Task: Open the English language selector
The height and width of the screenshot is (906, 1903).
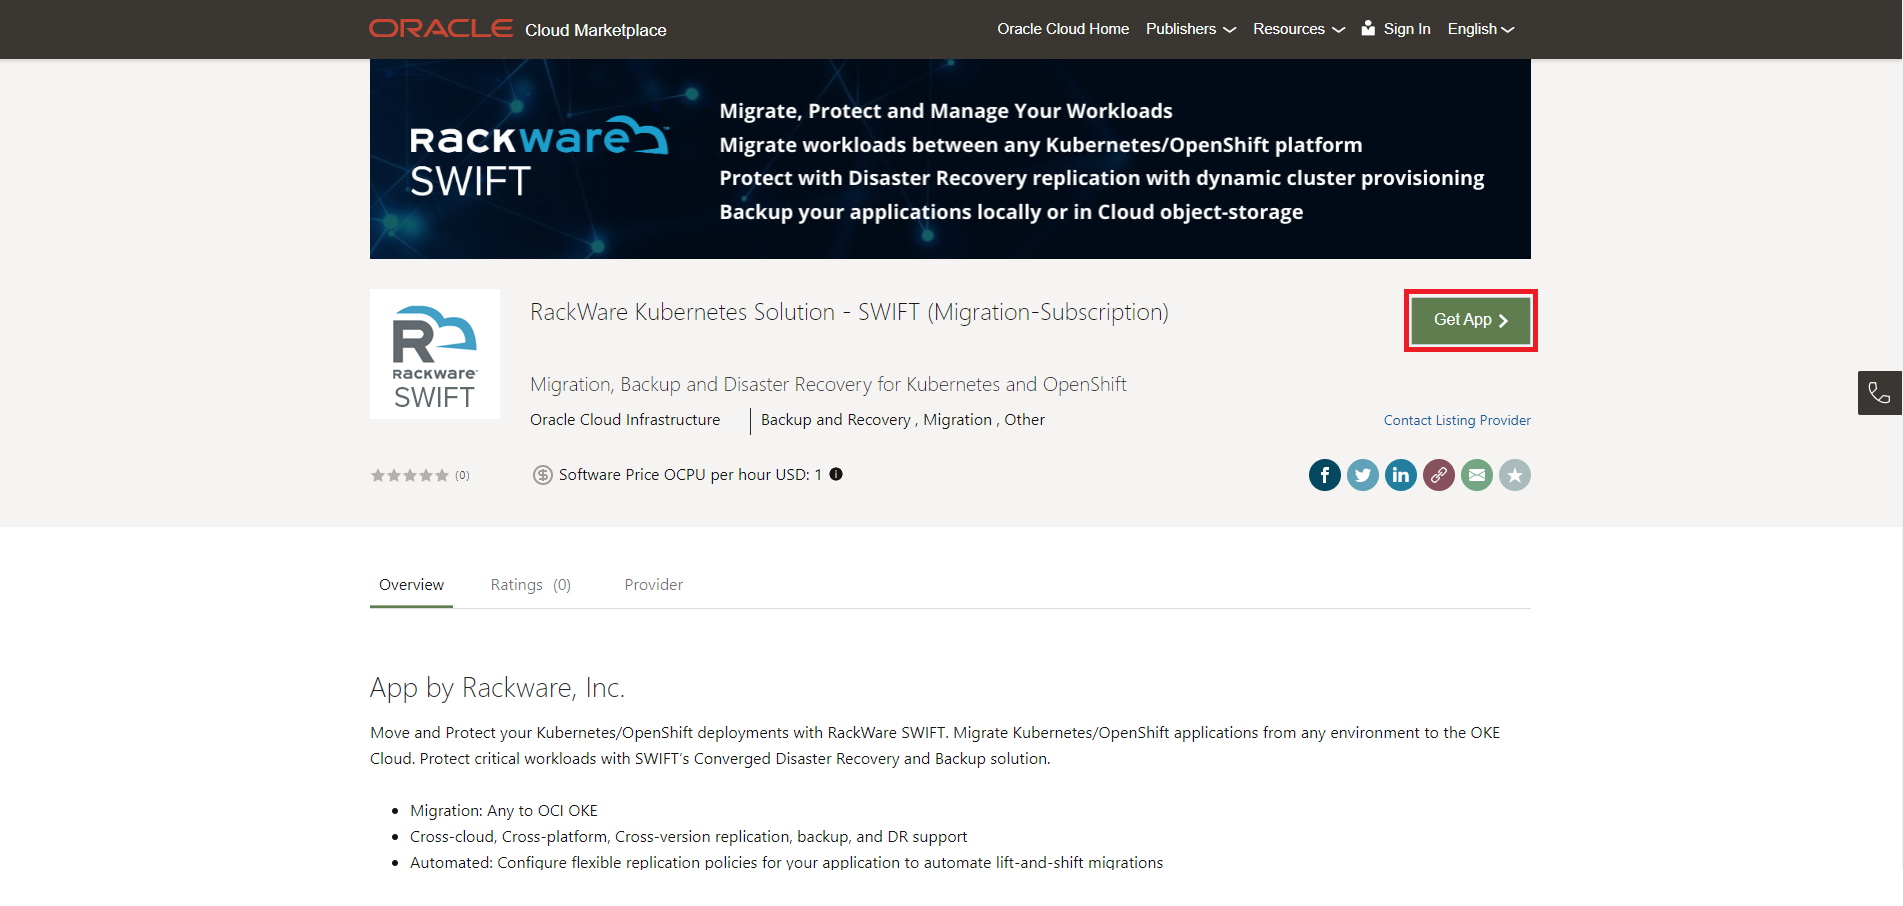Action: [1481, 29]
